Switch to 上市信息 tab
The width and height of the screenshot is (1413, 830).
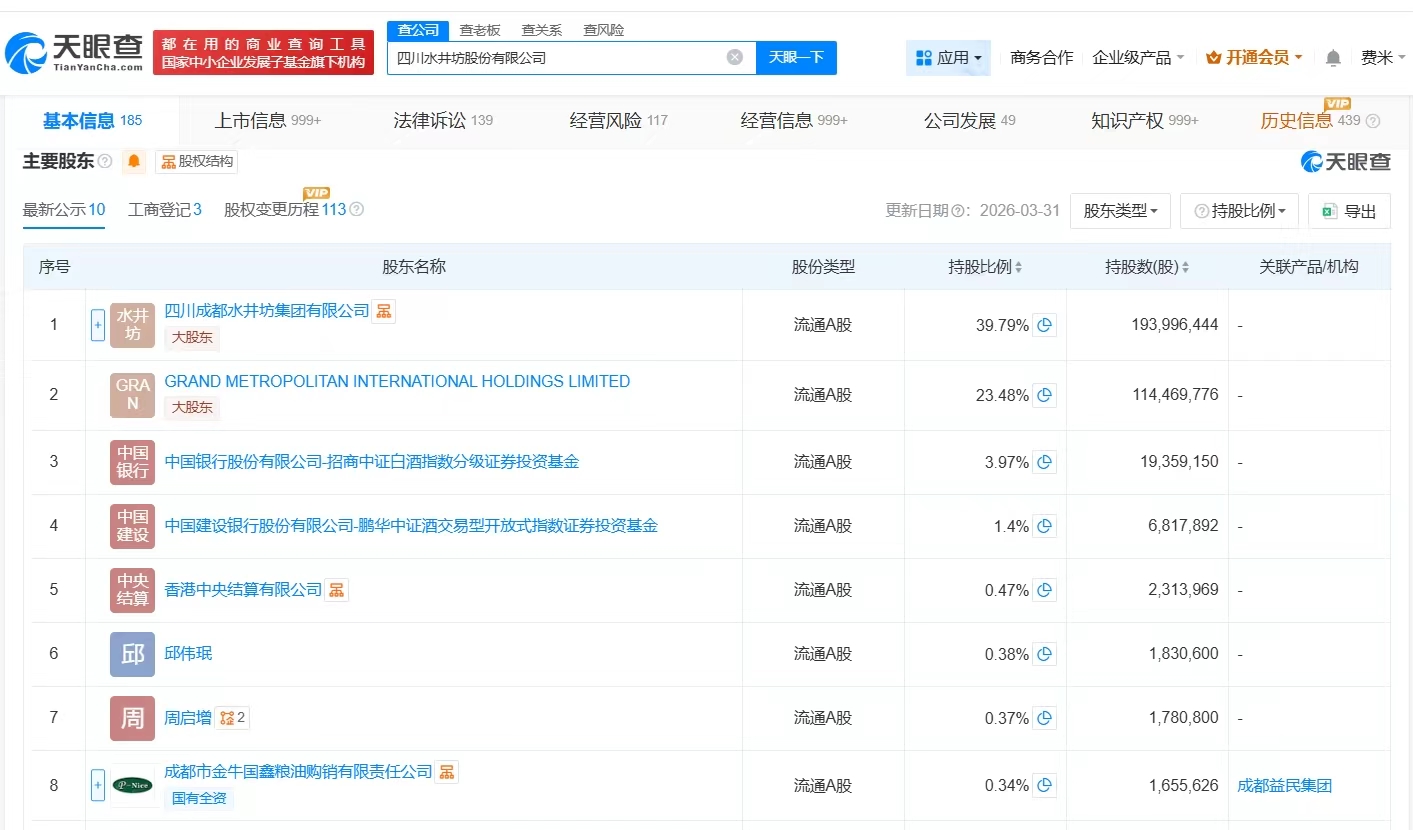[x=268, y=121]
